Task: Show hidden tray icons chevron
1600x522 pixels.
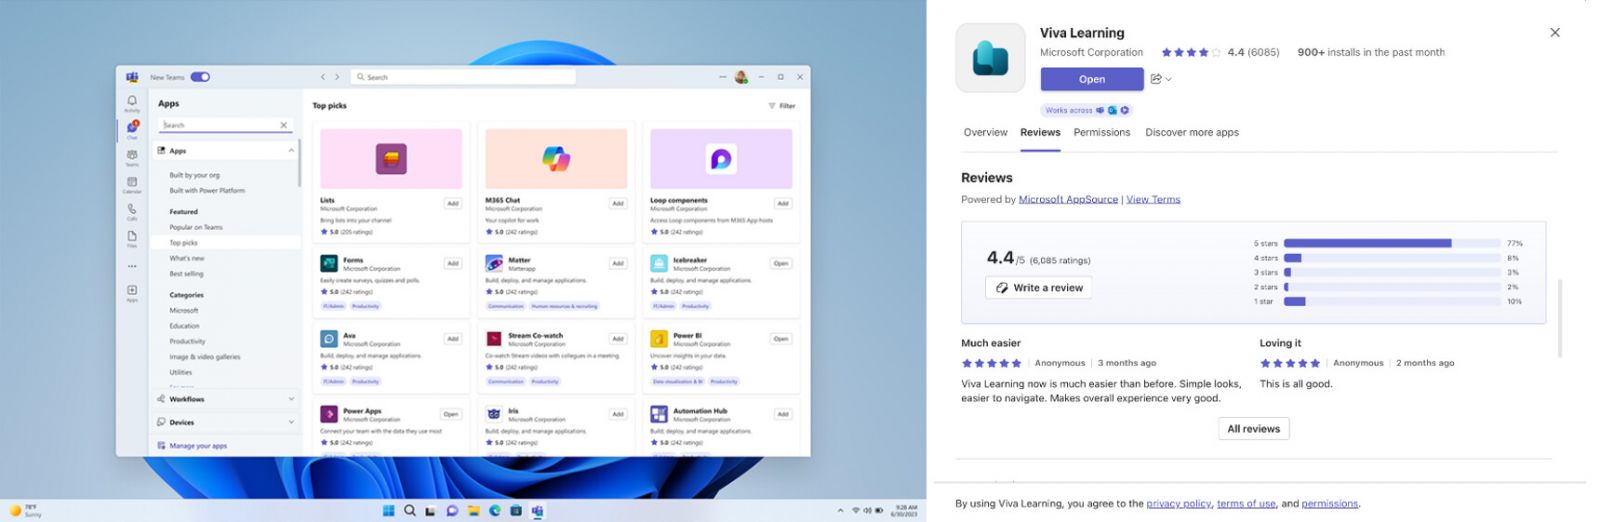Action: [x=840, y=510]
